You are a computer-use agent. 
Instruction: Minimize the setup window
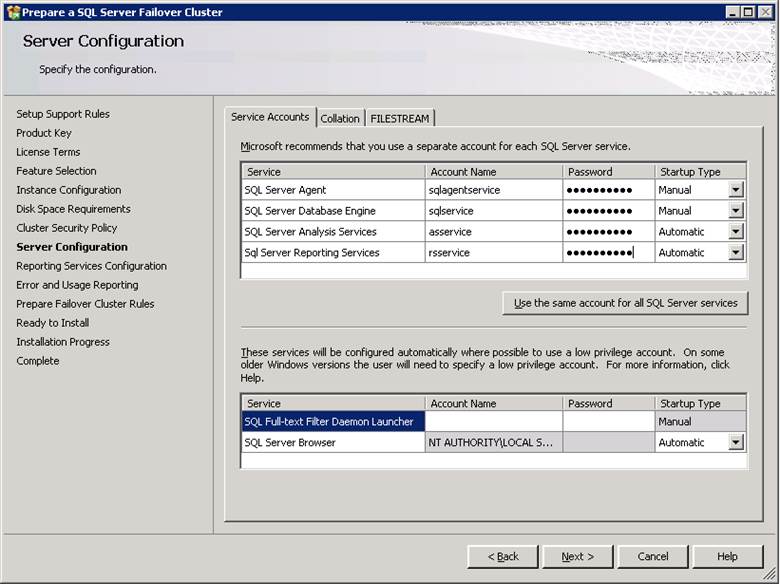[x=732, y=12]
